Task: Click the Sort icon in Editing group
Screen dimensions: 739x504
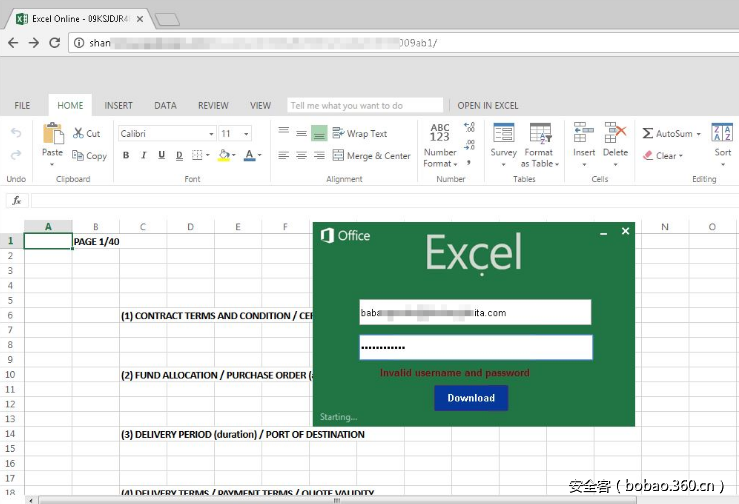Action: (x=721, y=134)
